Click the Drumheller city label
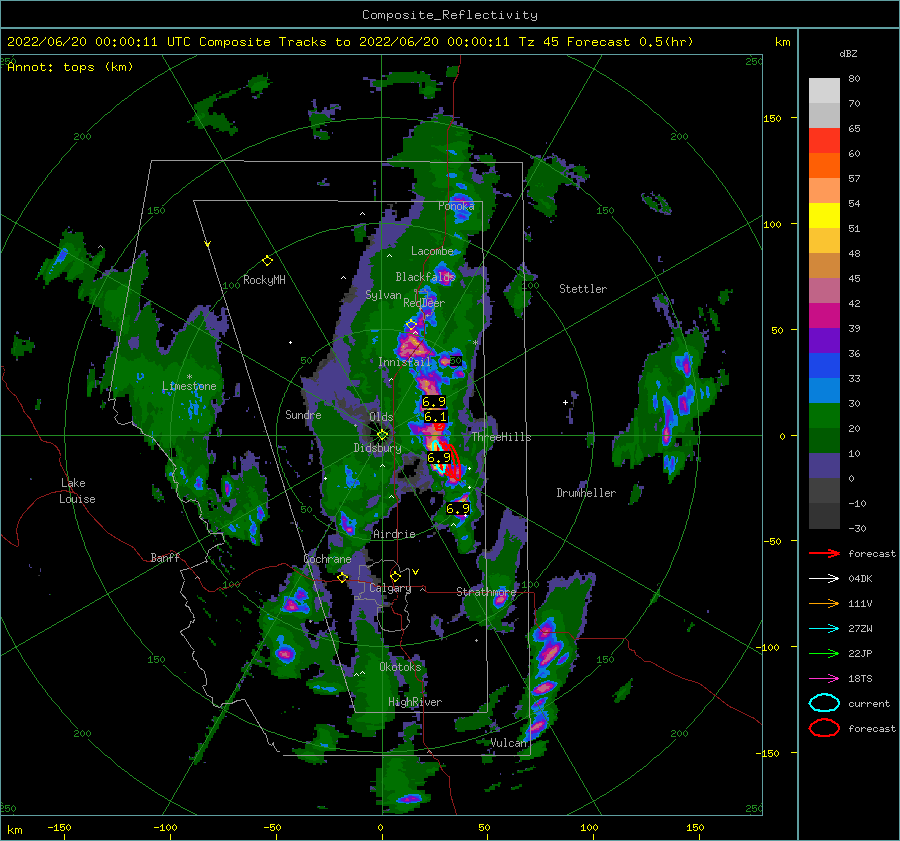This screenshot has width=900, height=841. point(586,493)
